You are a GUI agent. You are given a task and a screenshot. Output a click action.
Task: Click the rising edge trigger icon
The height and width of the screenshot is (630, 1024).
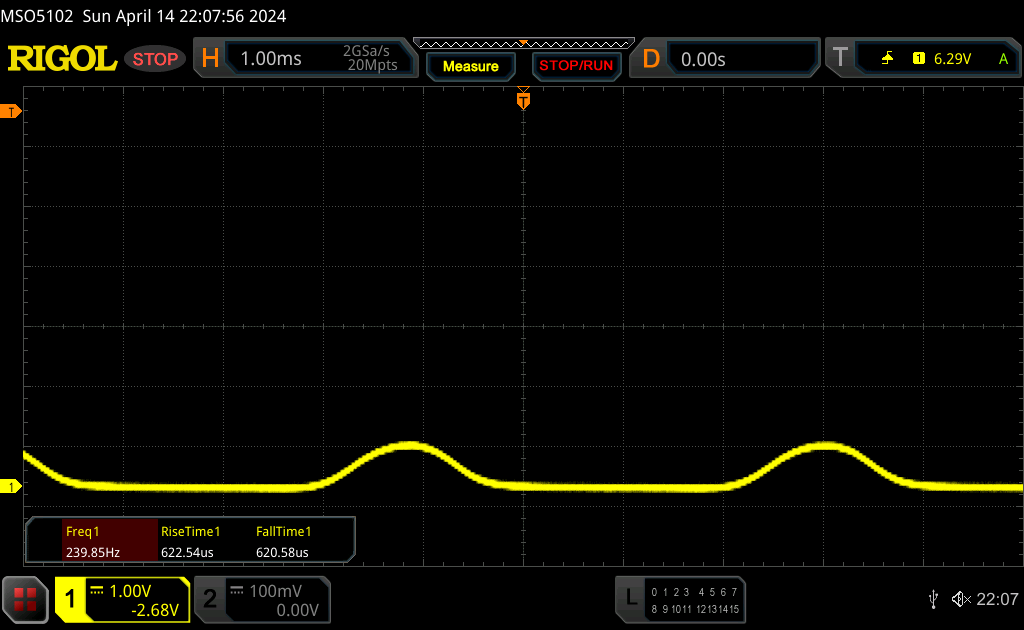pos(887,59)
